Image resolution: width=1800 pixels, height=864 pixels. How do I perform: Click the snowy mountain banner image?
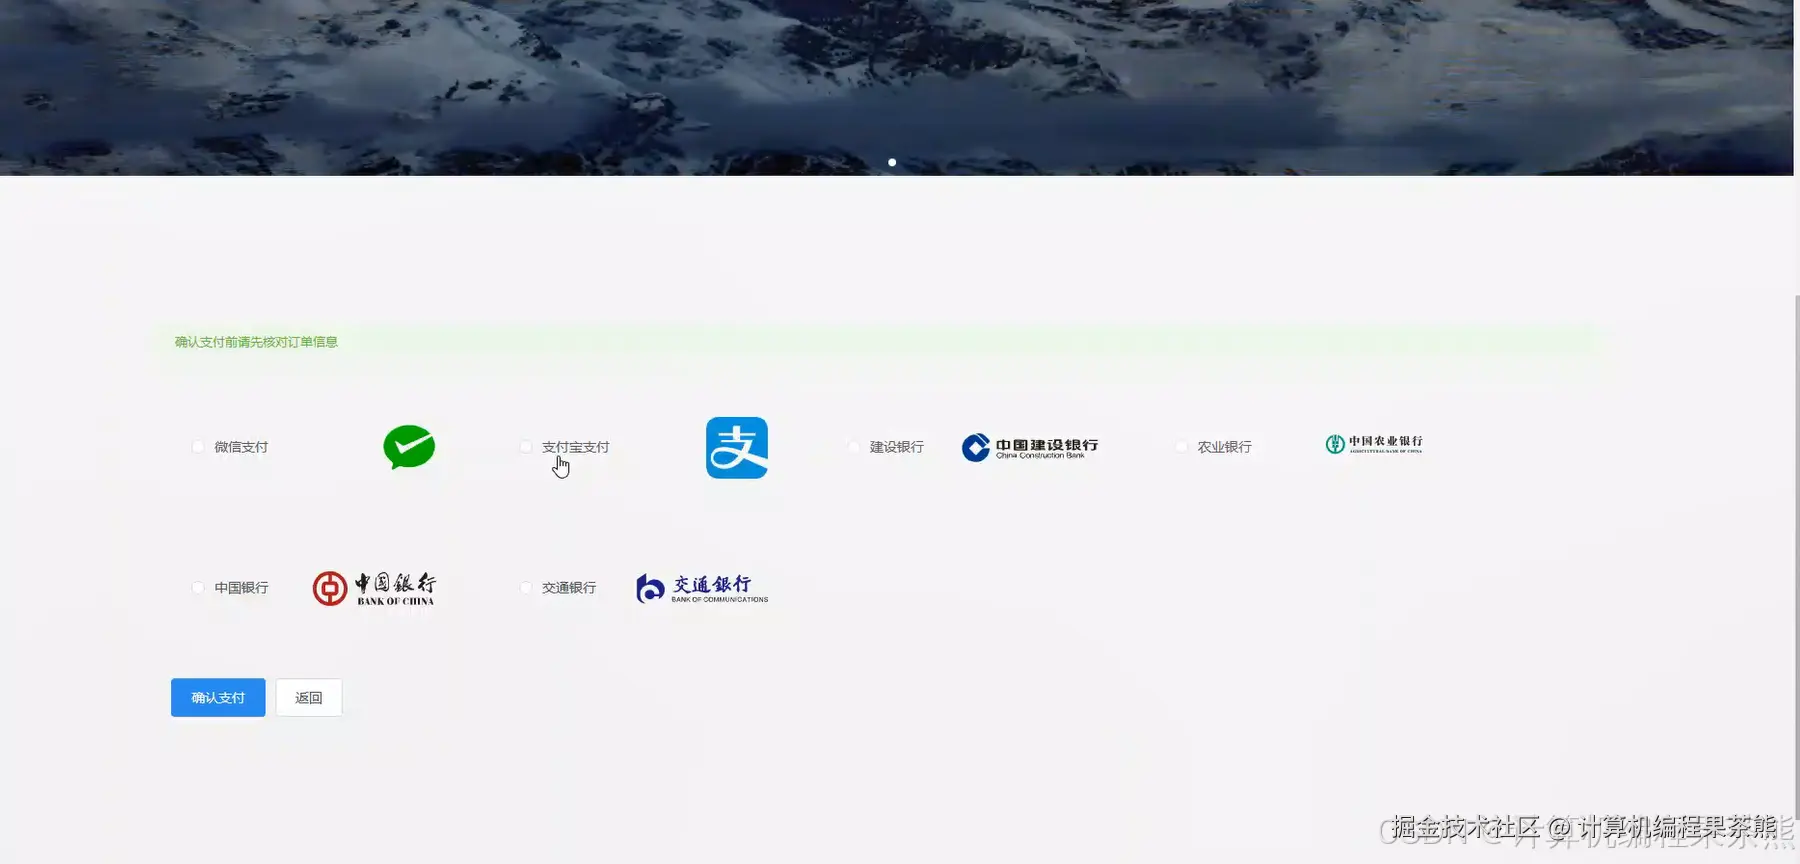[896, 87]
